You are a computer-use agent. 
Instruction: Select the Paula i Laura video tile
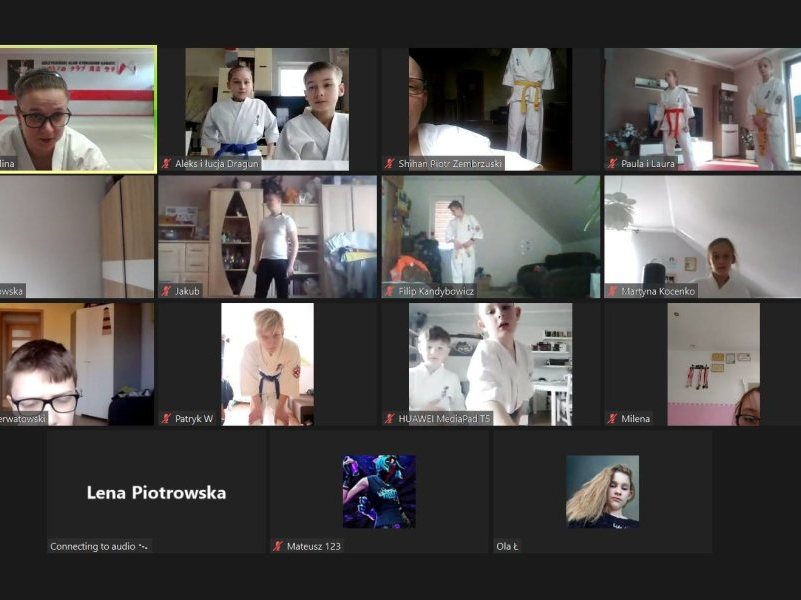click(x=703, y=109)
